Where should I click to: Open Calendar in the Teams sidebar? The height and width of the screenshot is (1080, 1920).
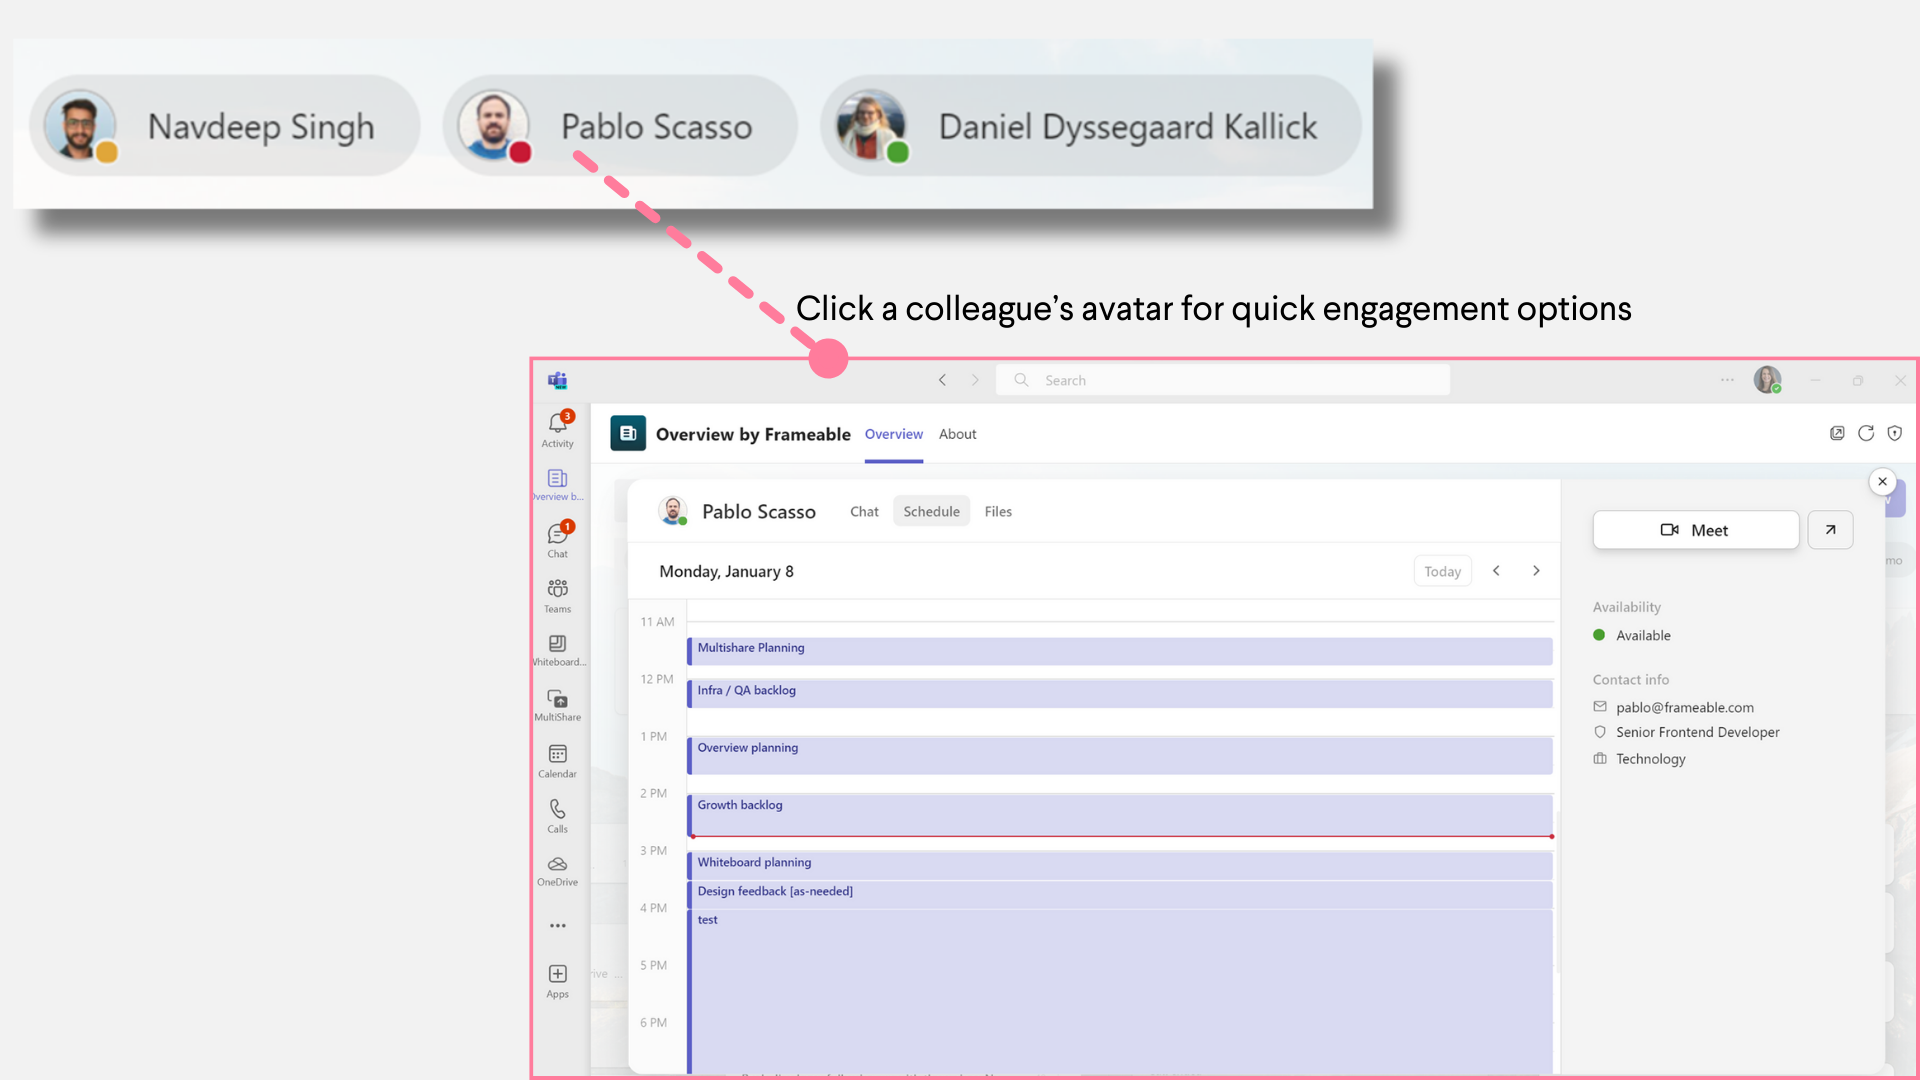[x=558, y=761]
